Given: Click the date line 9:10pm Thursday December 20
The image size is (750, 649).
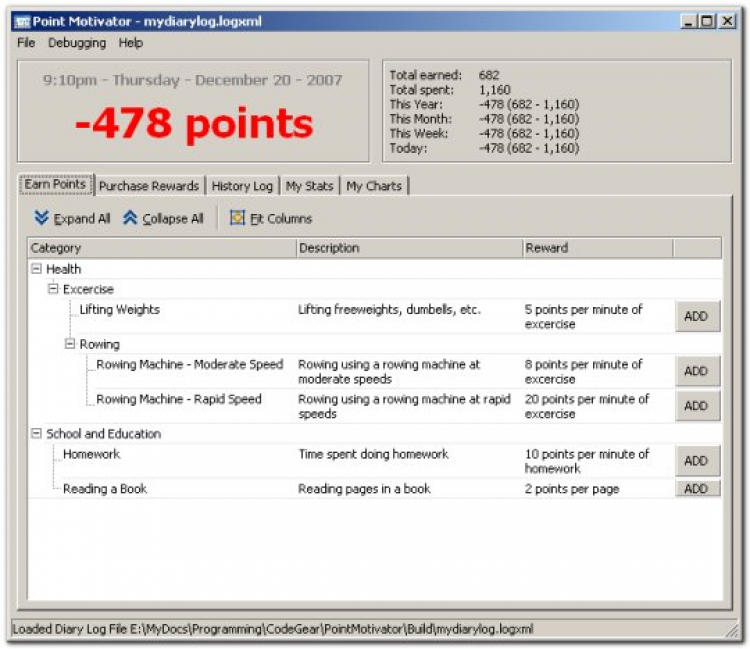Looking at the screenshot, I should click(x=192, y=80).
